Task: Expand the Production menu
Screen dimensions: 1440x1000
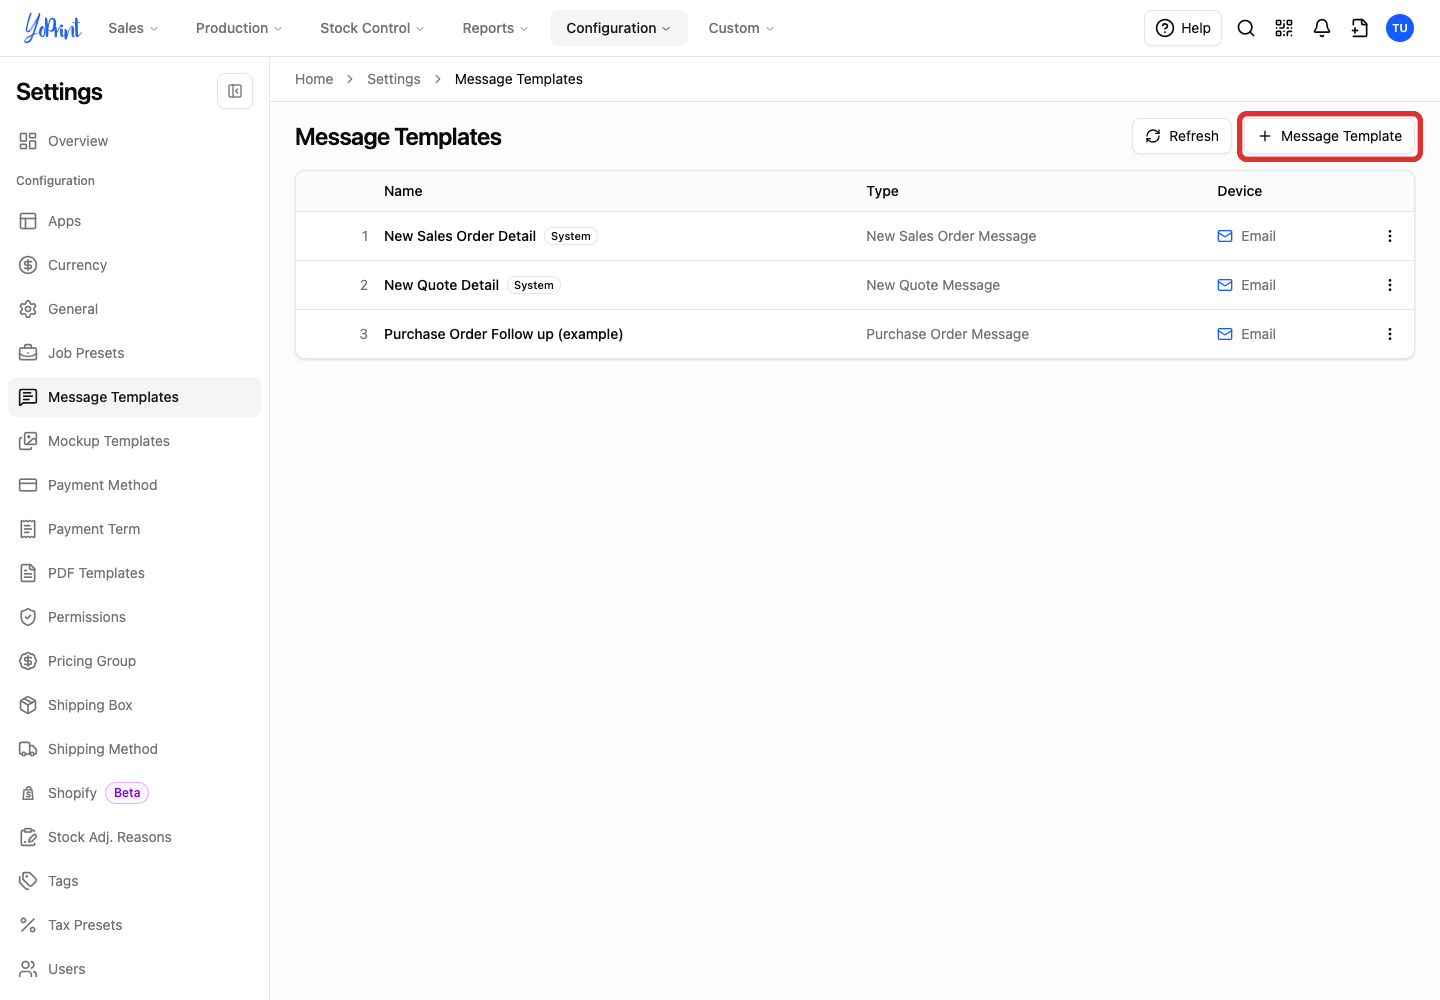Action: pos(239,28)
